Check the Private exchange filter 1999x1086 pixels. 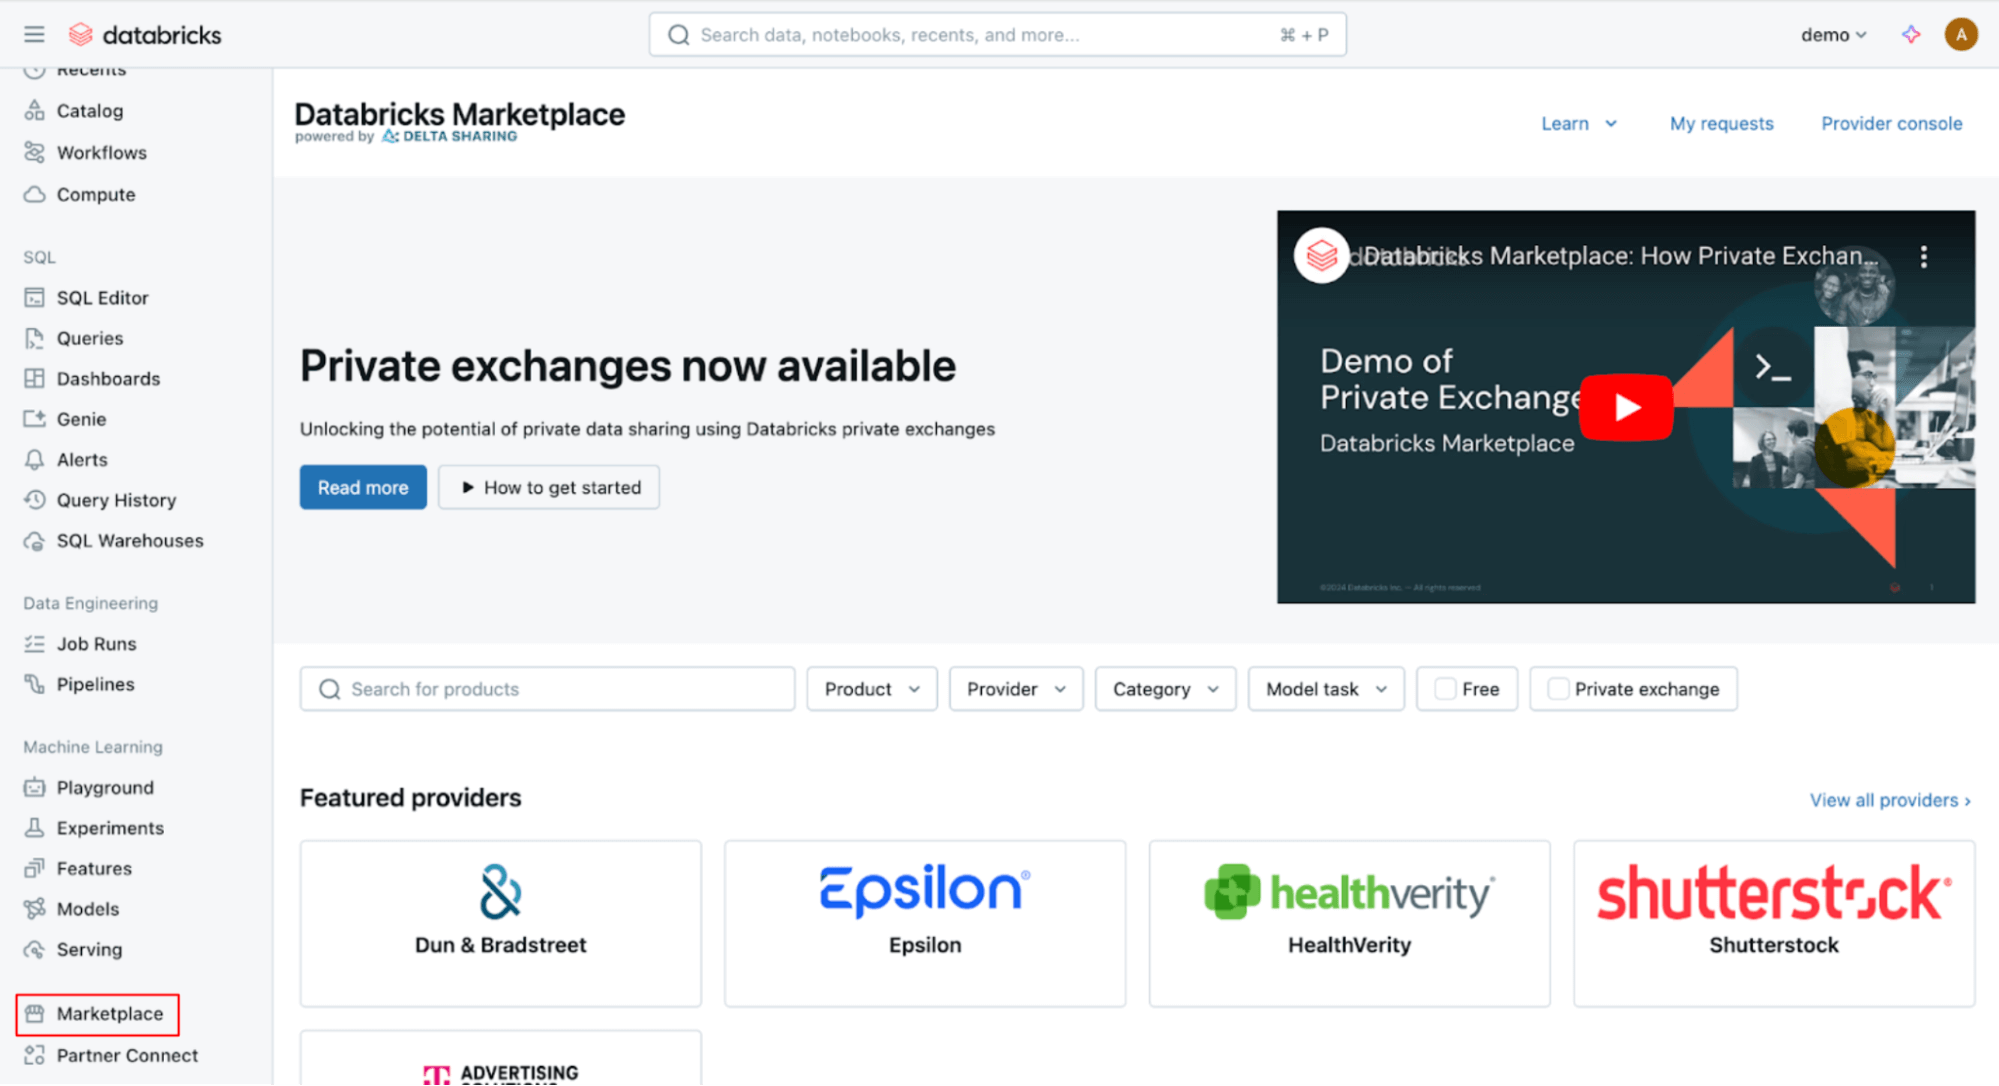1557,688
